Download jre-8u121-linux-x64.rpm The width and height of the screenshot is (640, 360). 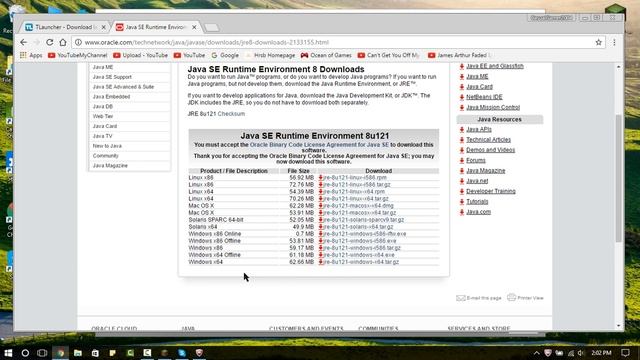point(353,191)
